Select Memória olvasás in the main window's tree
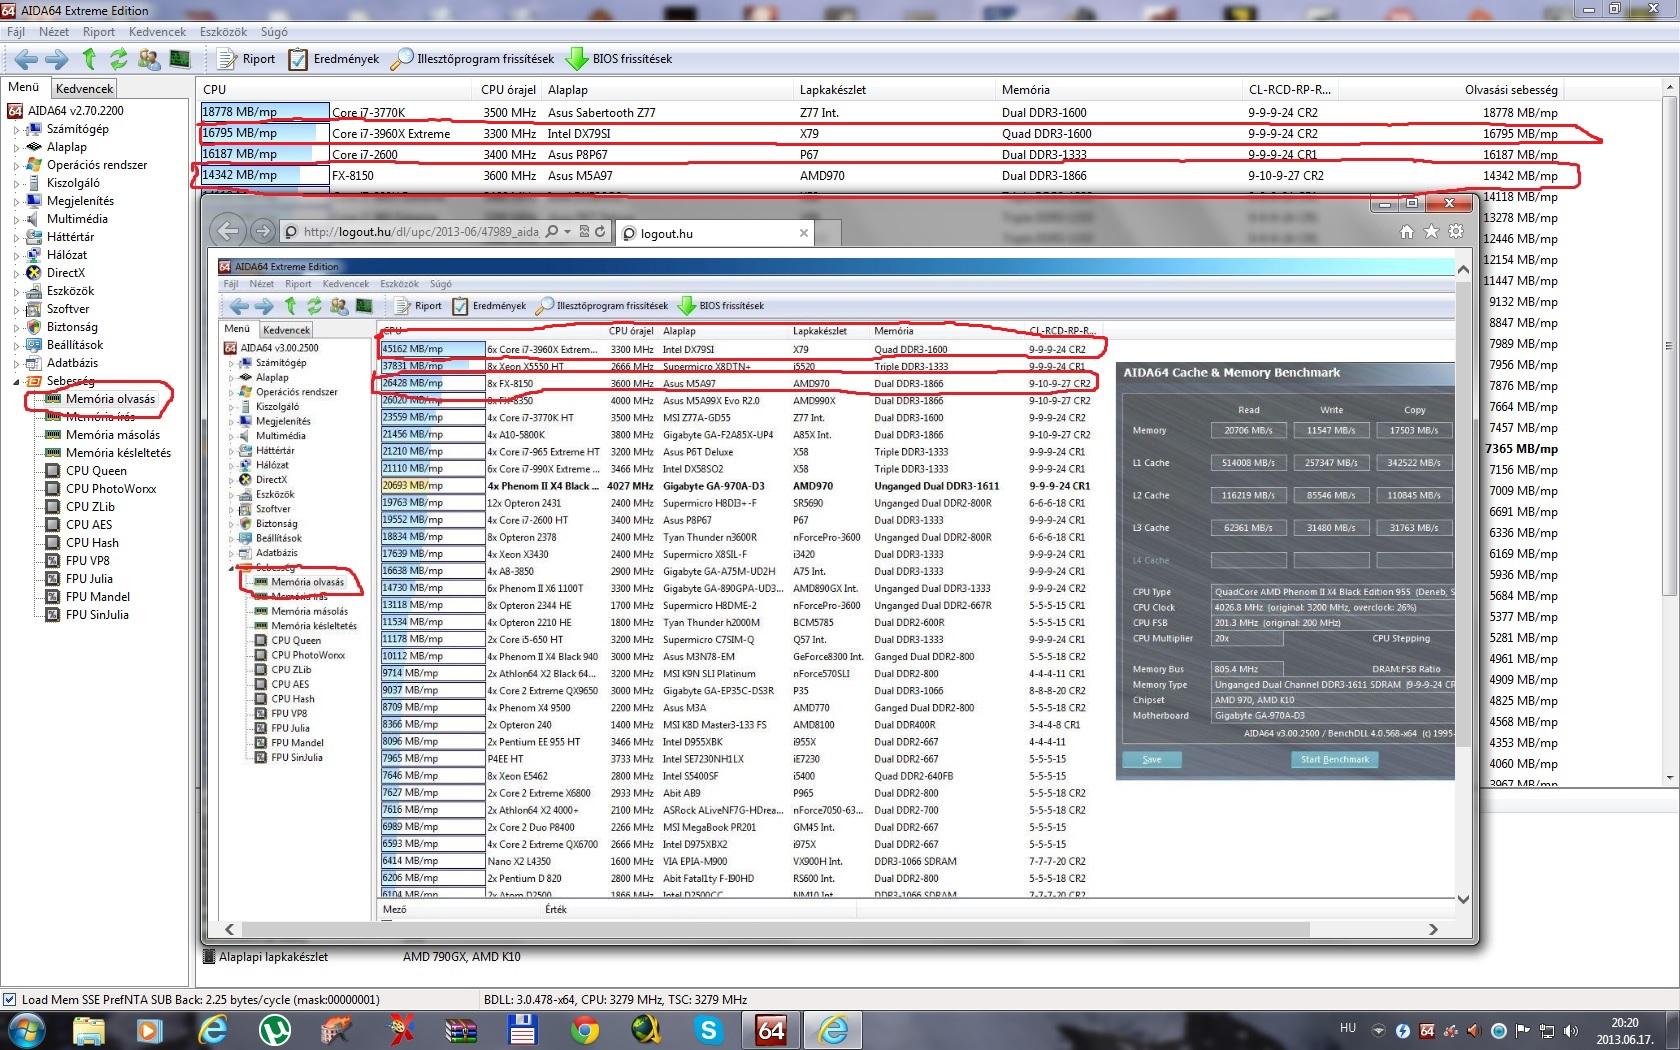 110,399
